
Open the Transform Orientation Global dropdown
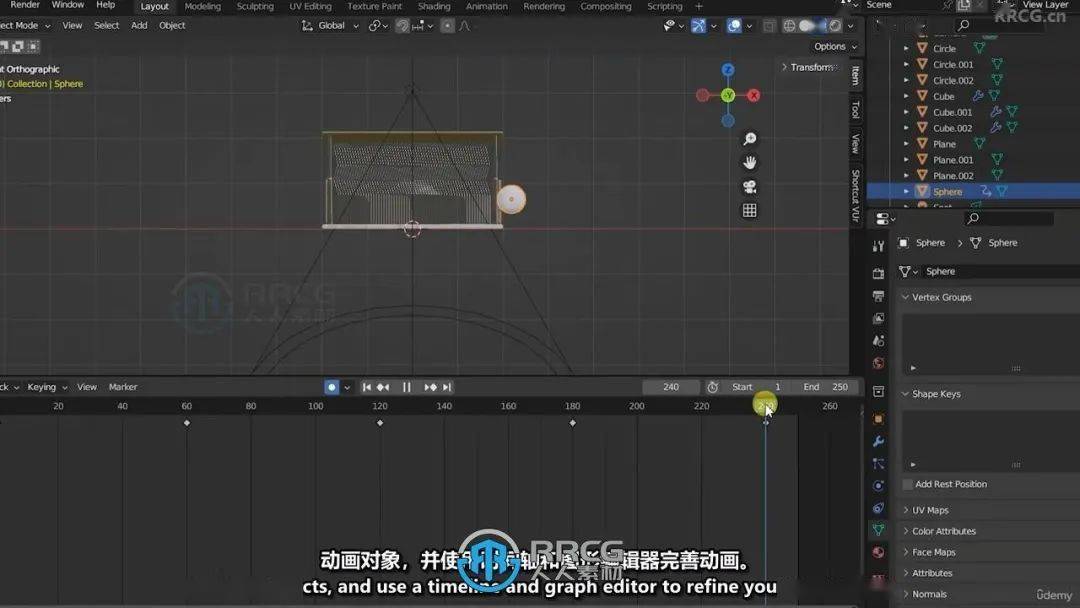(330, 25)
